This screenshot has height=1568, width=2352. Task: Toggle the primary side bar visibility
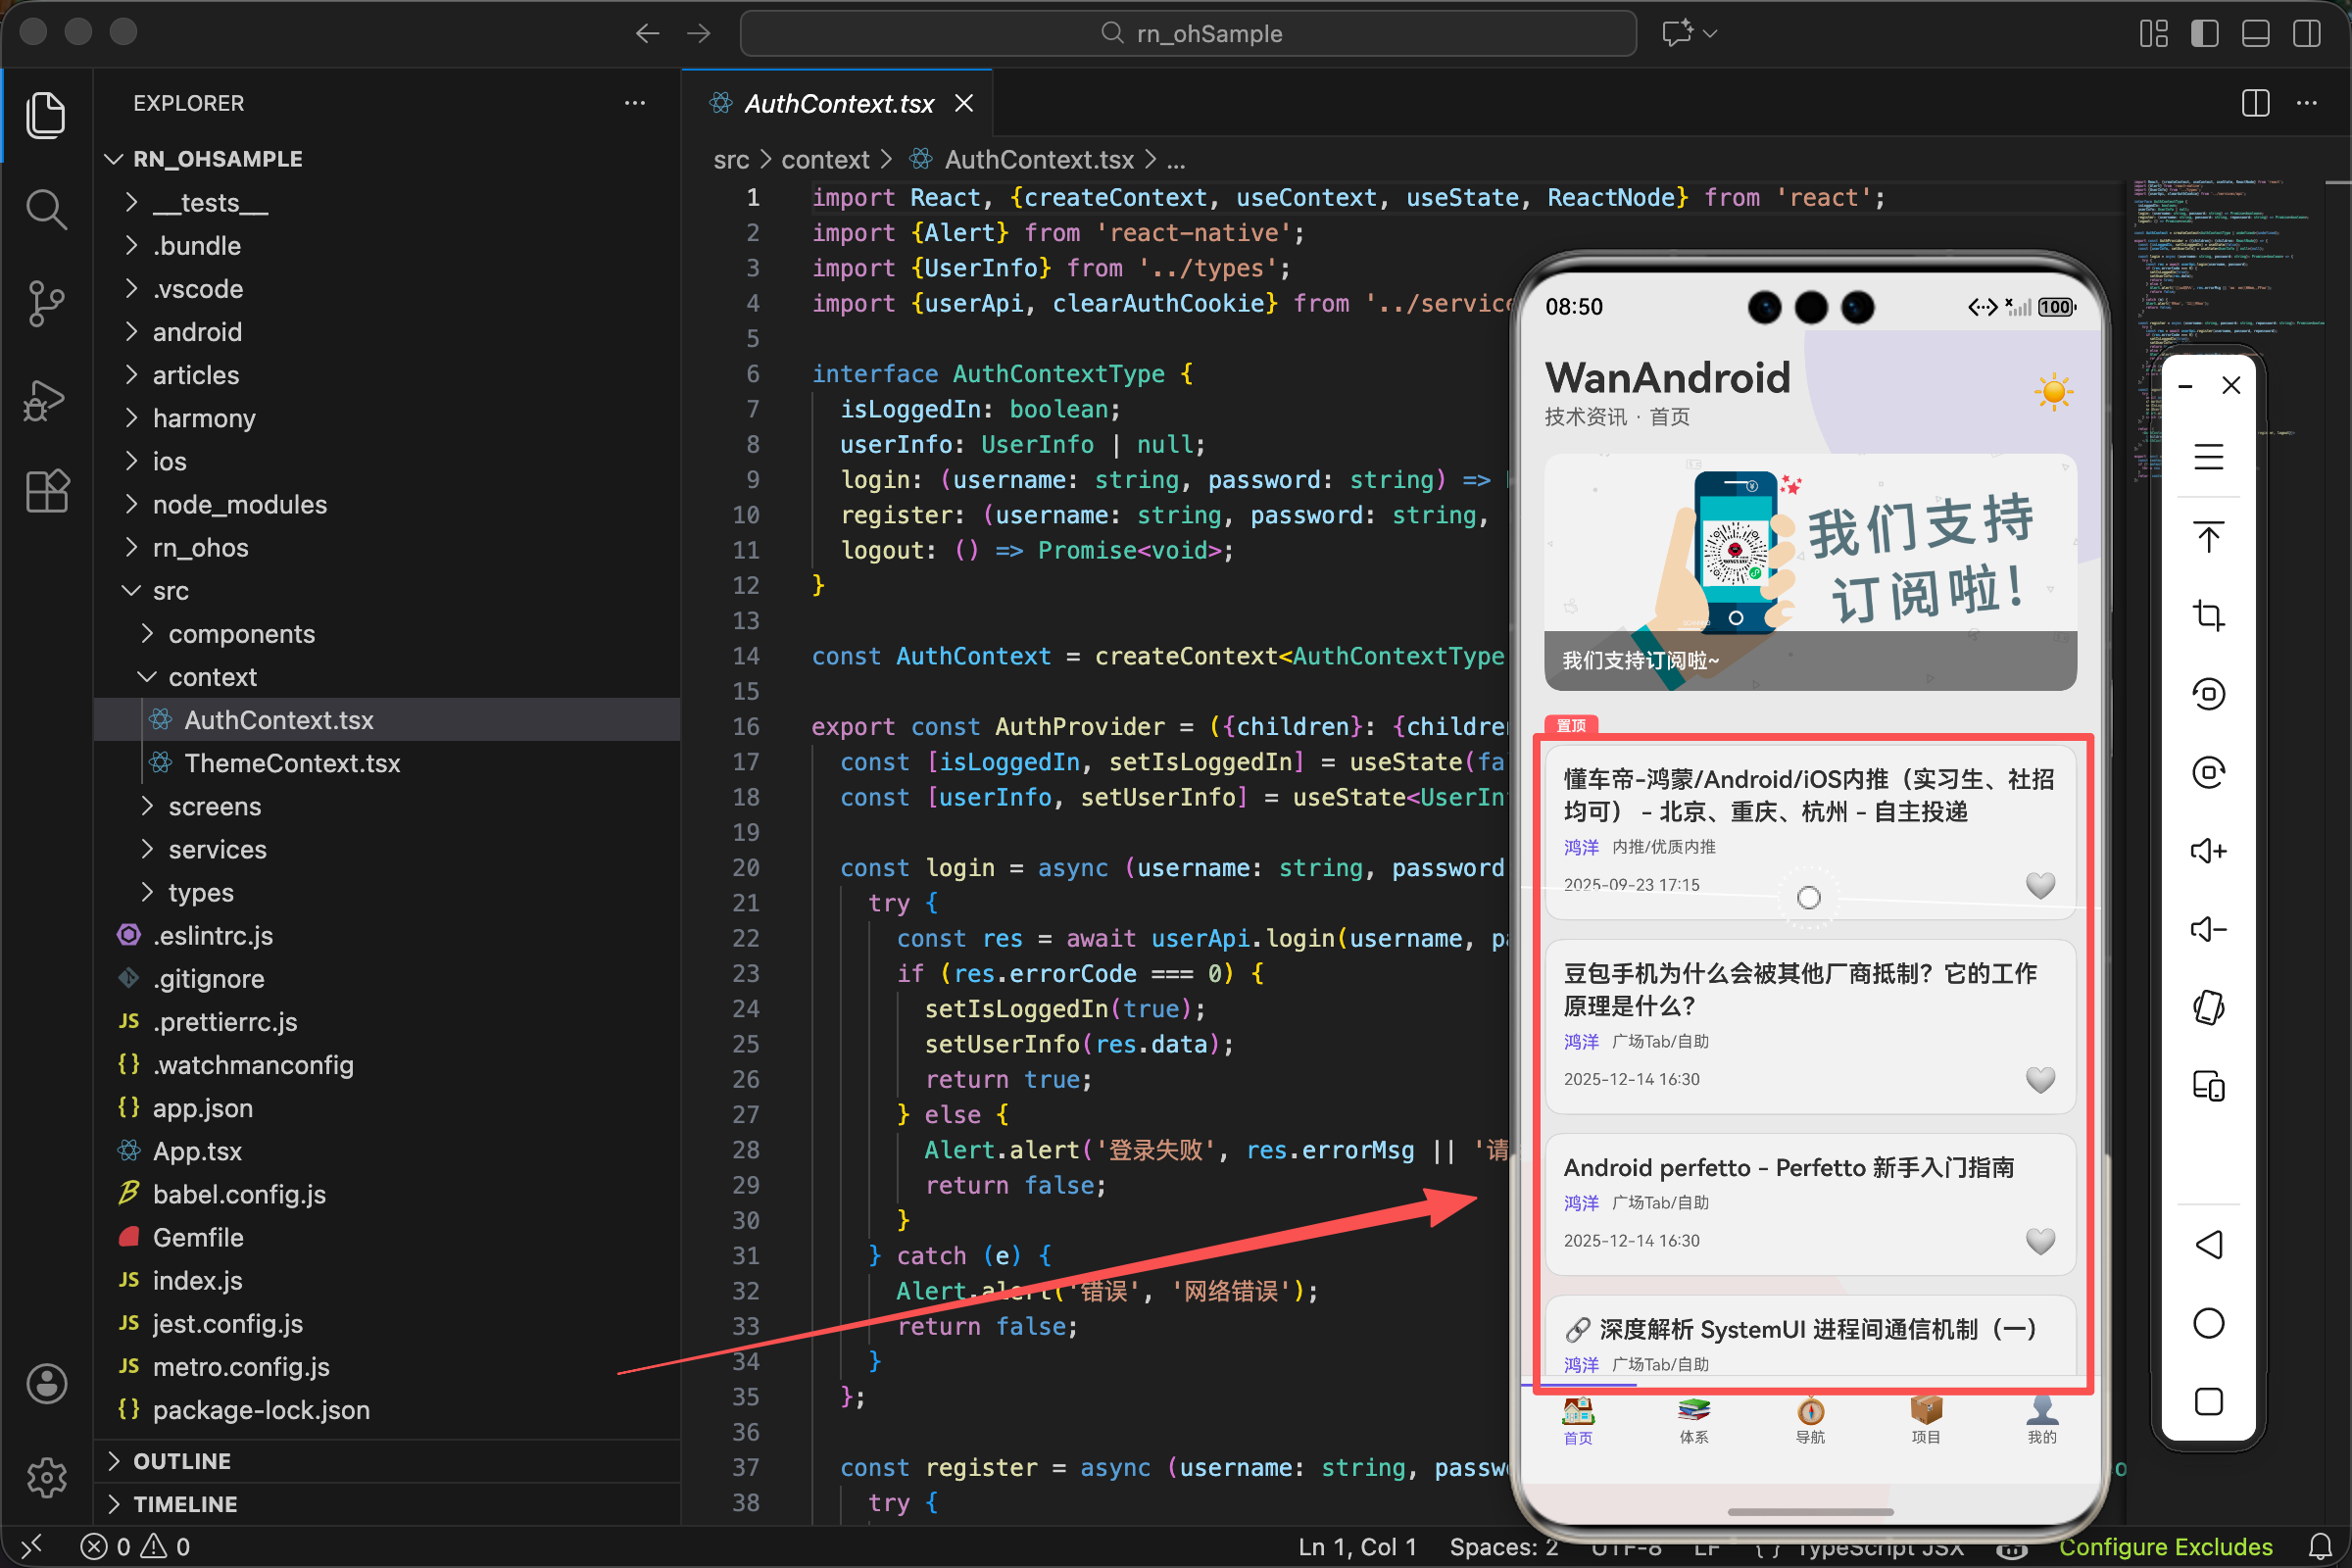[x=2204, y=33]
